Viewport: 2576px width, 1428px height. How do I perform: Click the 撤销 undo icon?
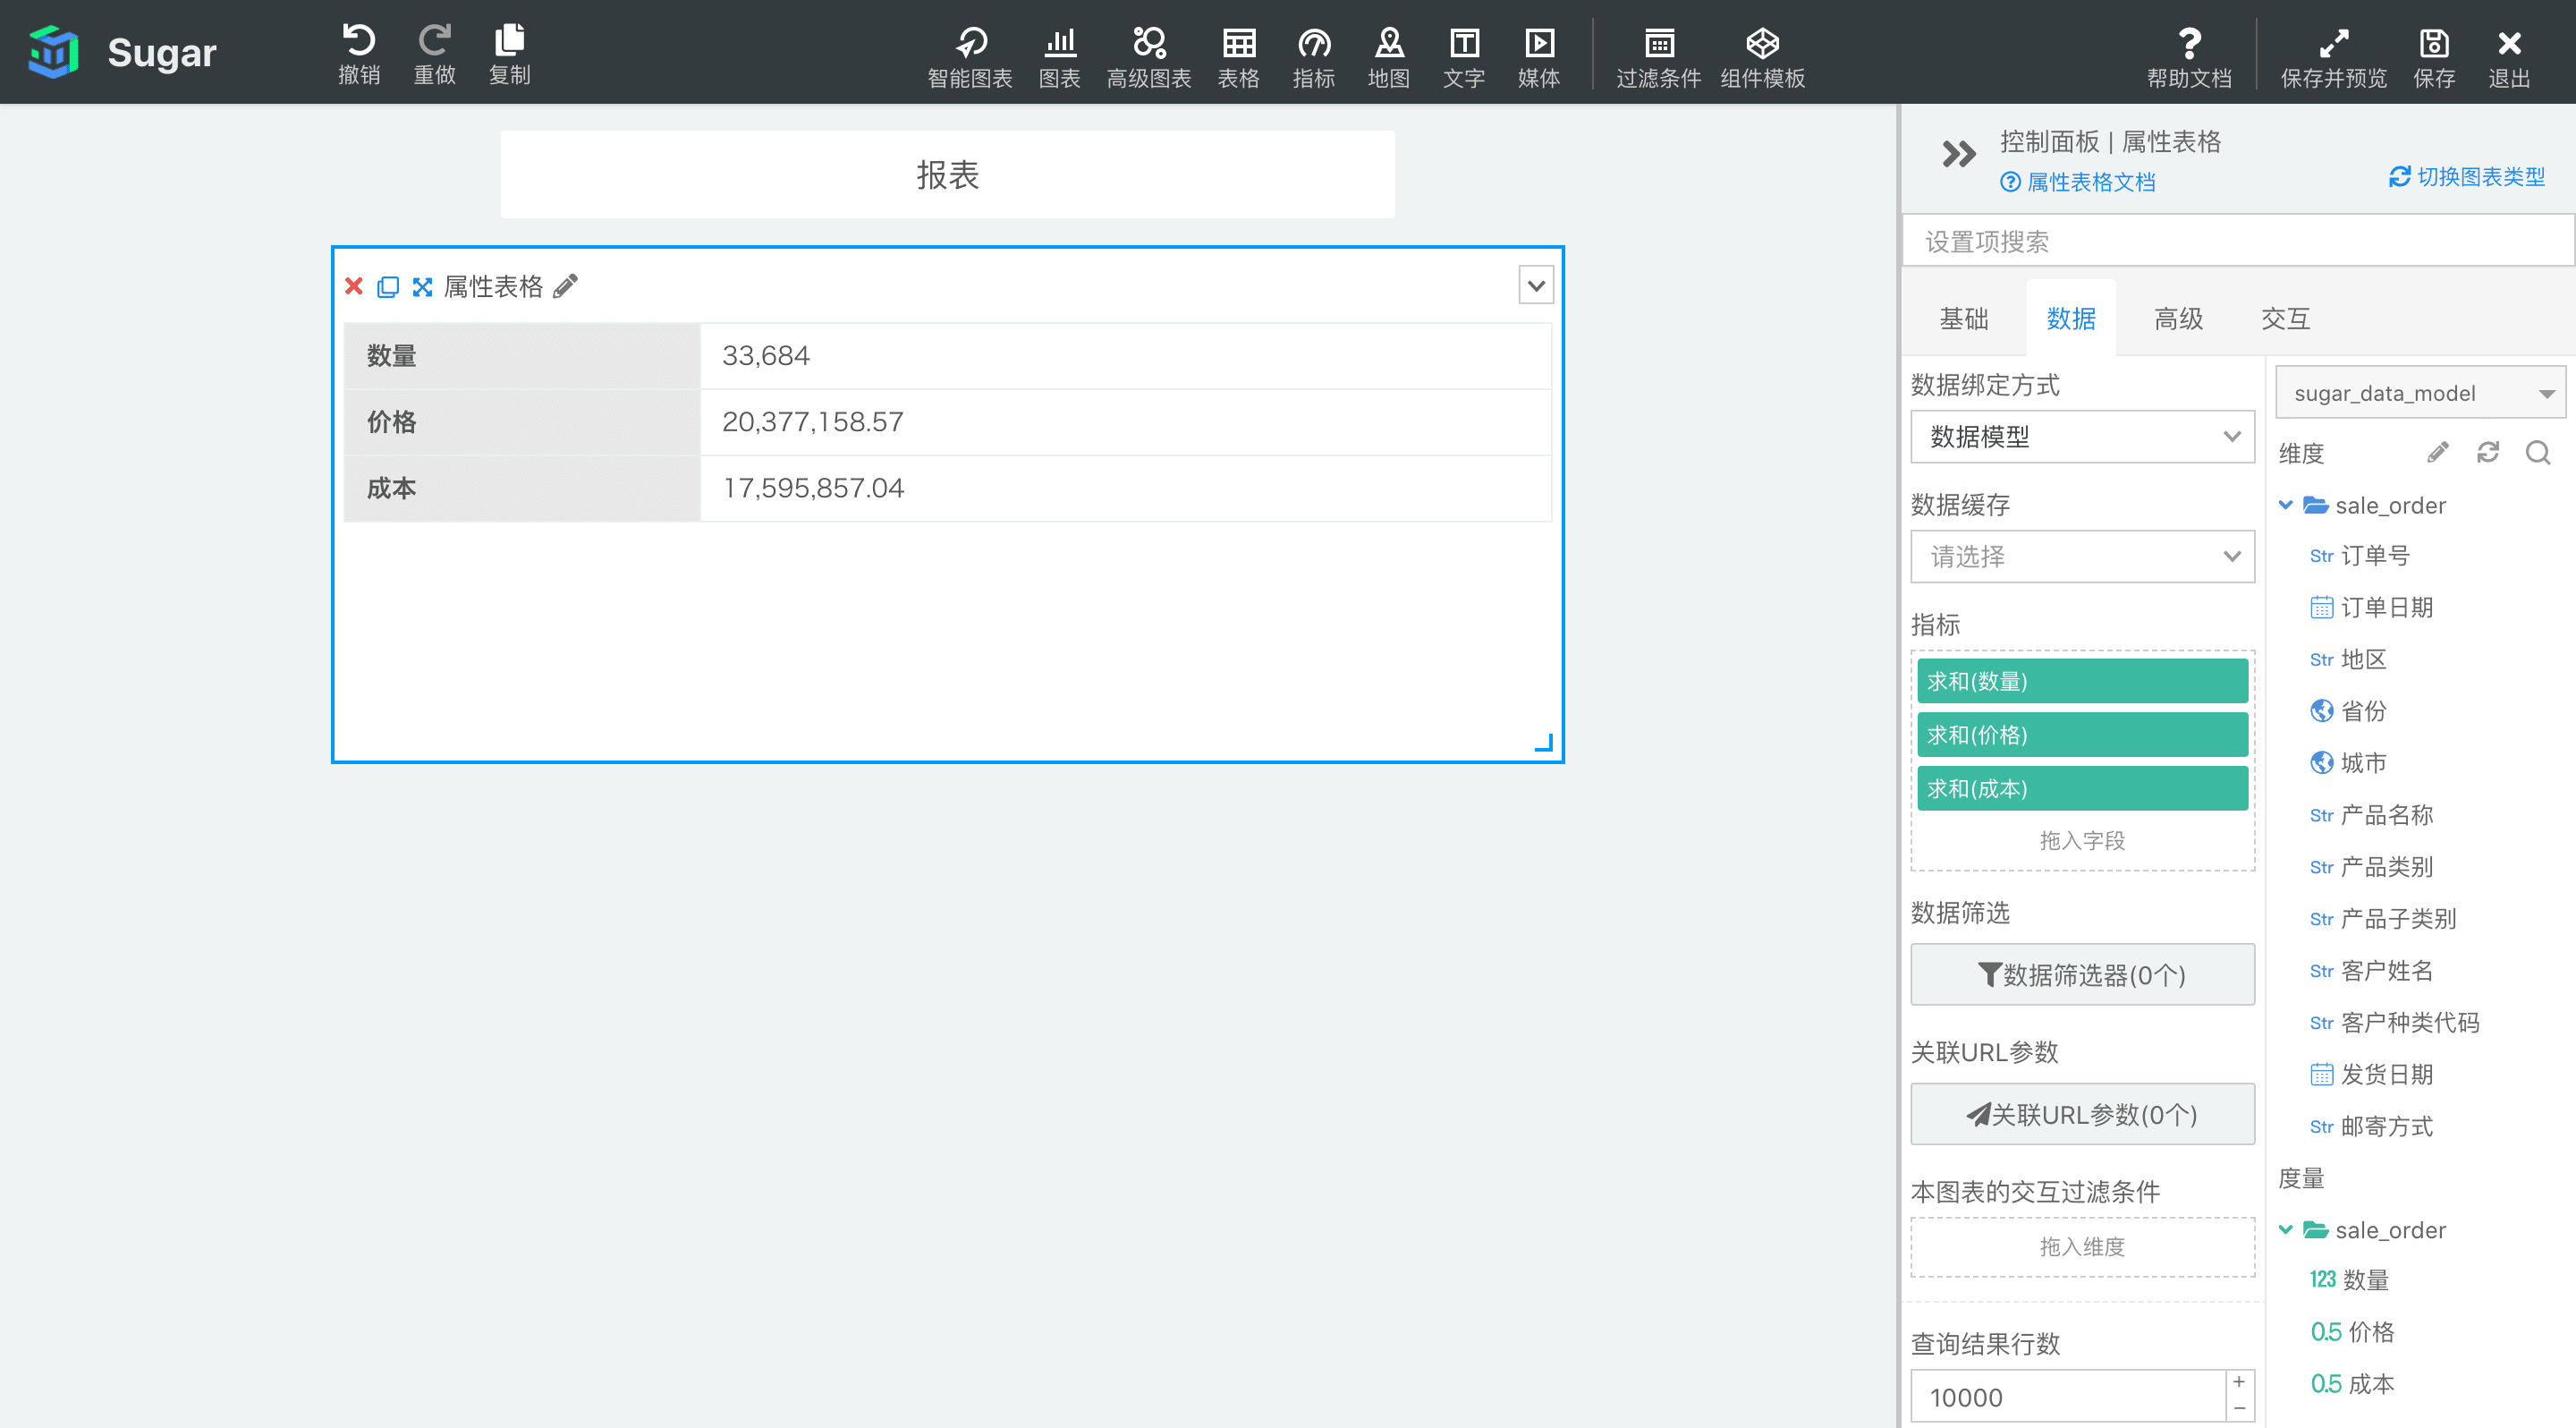coord(359,40)
